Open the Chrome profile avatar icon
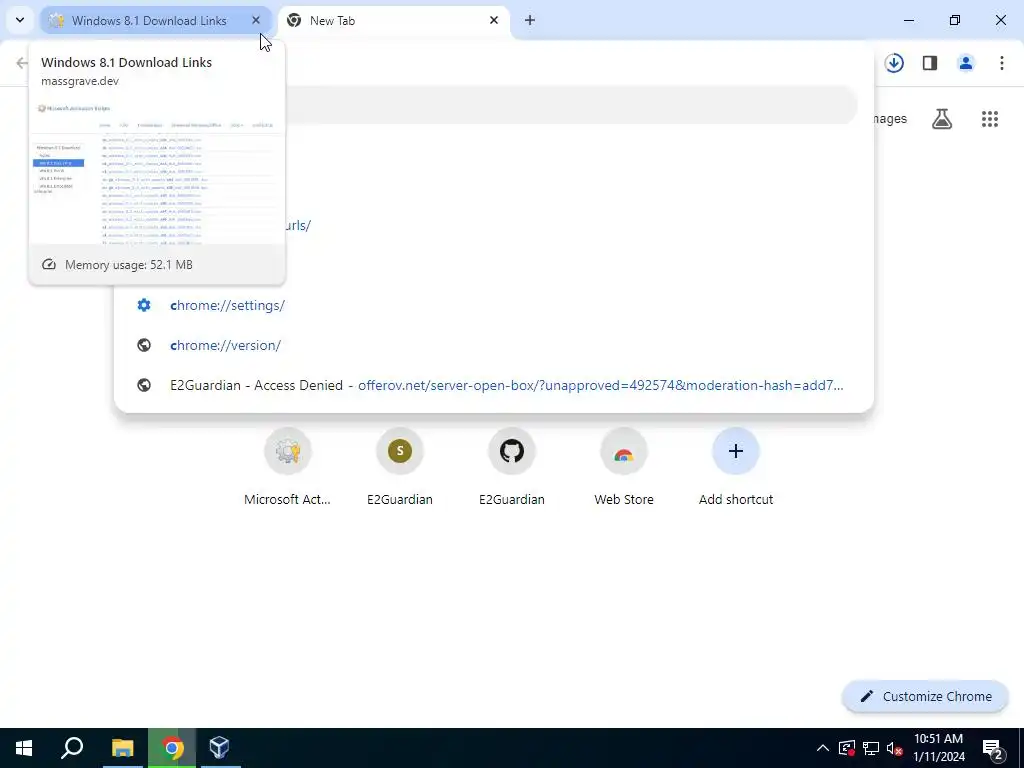 [966, 63]
